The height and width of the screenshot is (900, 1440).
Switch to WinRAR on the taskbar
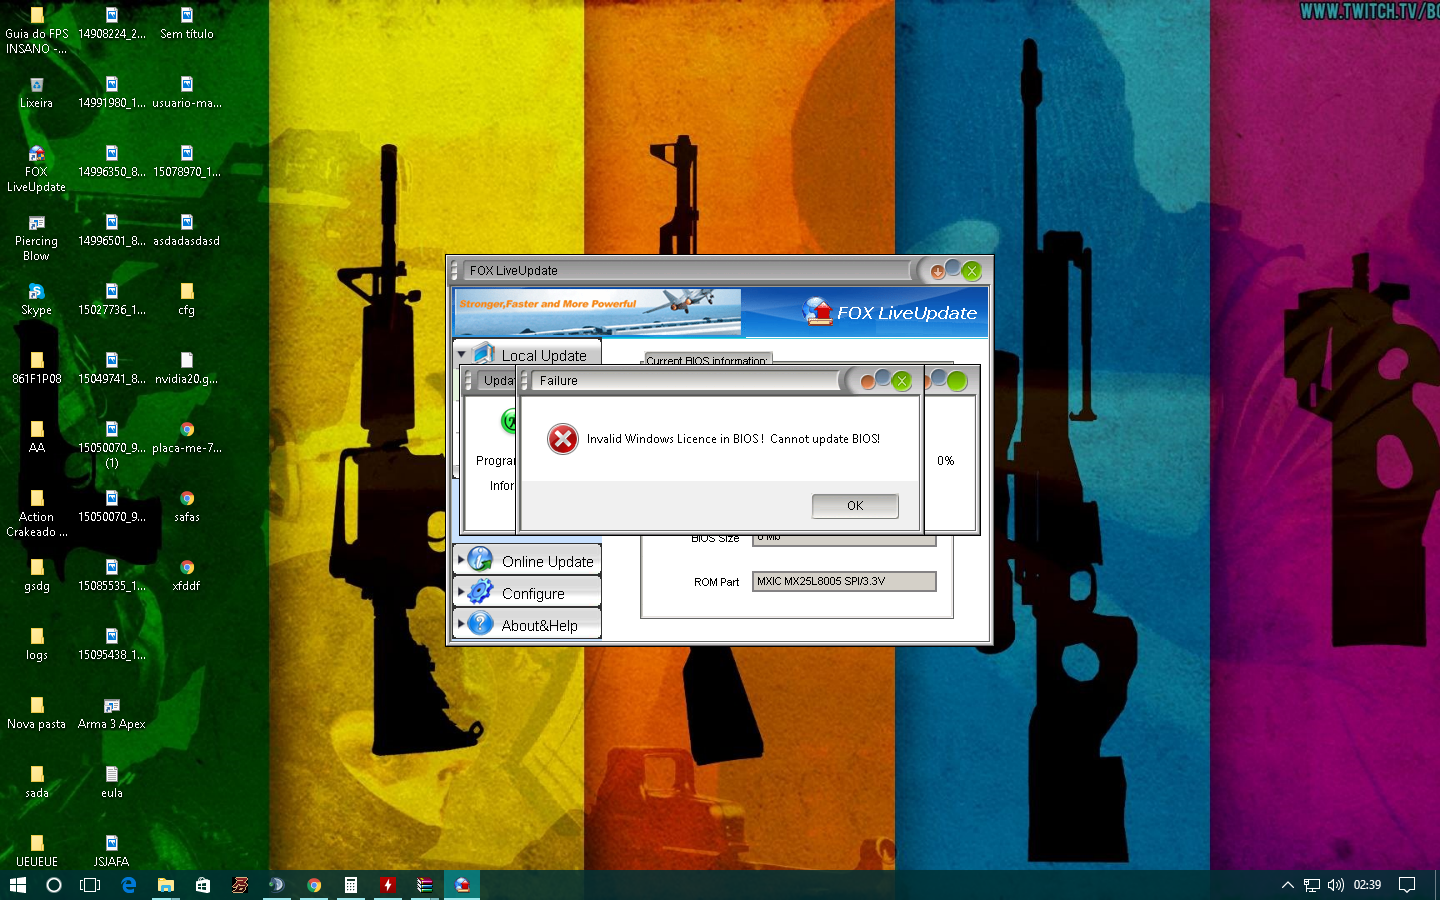coord(425,885)
